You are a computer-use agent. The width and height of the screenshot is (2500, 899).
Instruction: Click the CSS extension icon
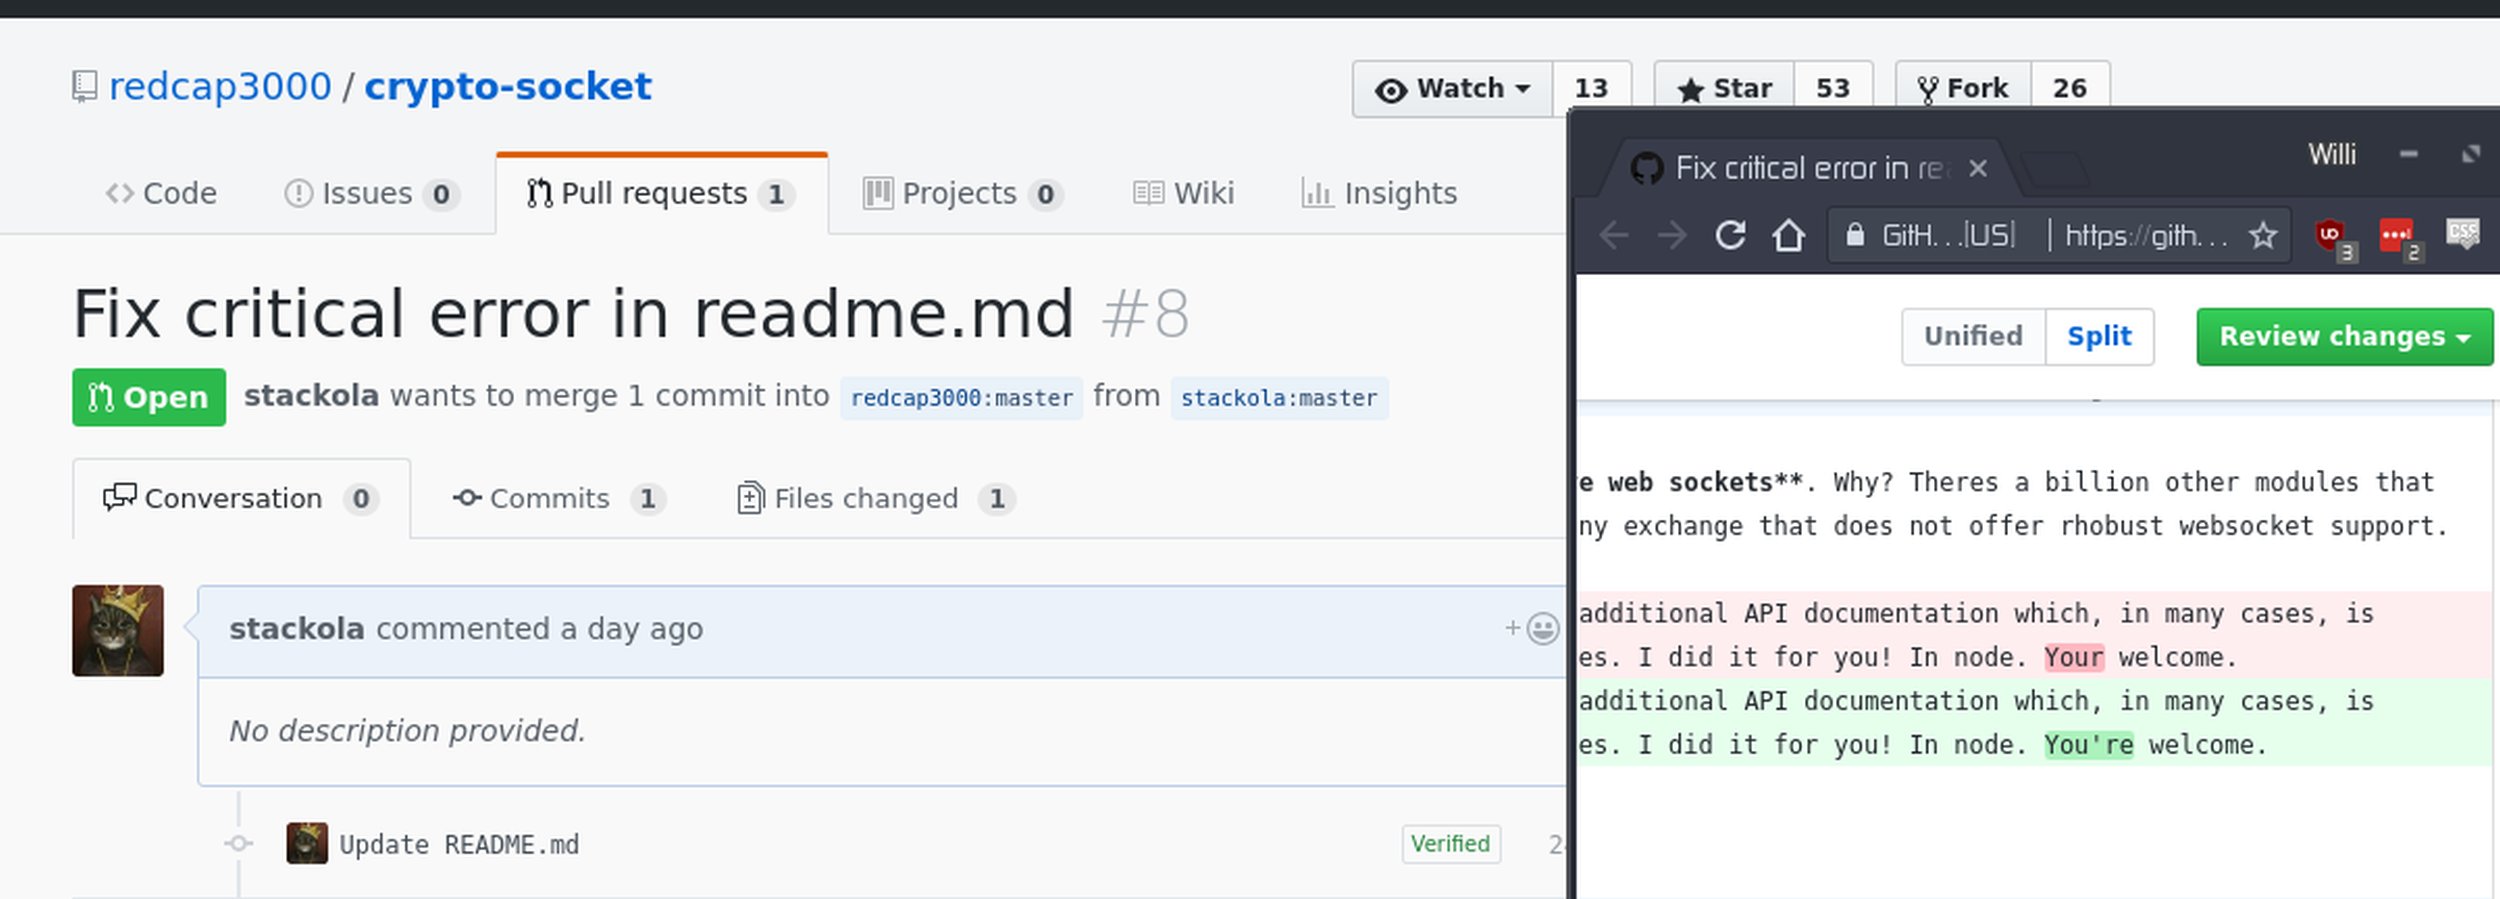pos(2462,234)
